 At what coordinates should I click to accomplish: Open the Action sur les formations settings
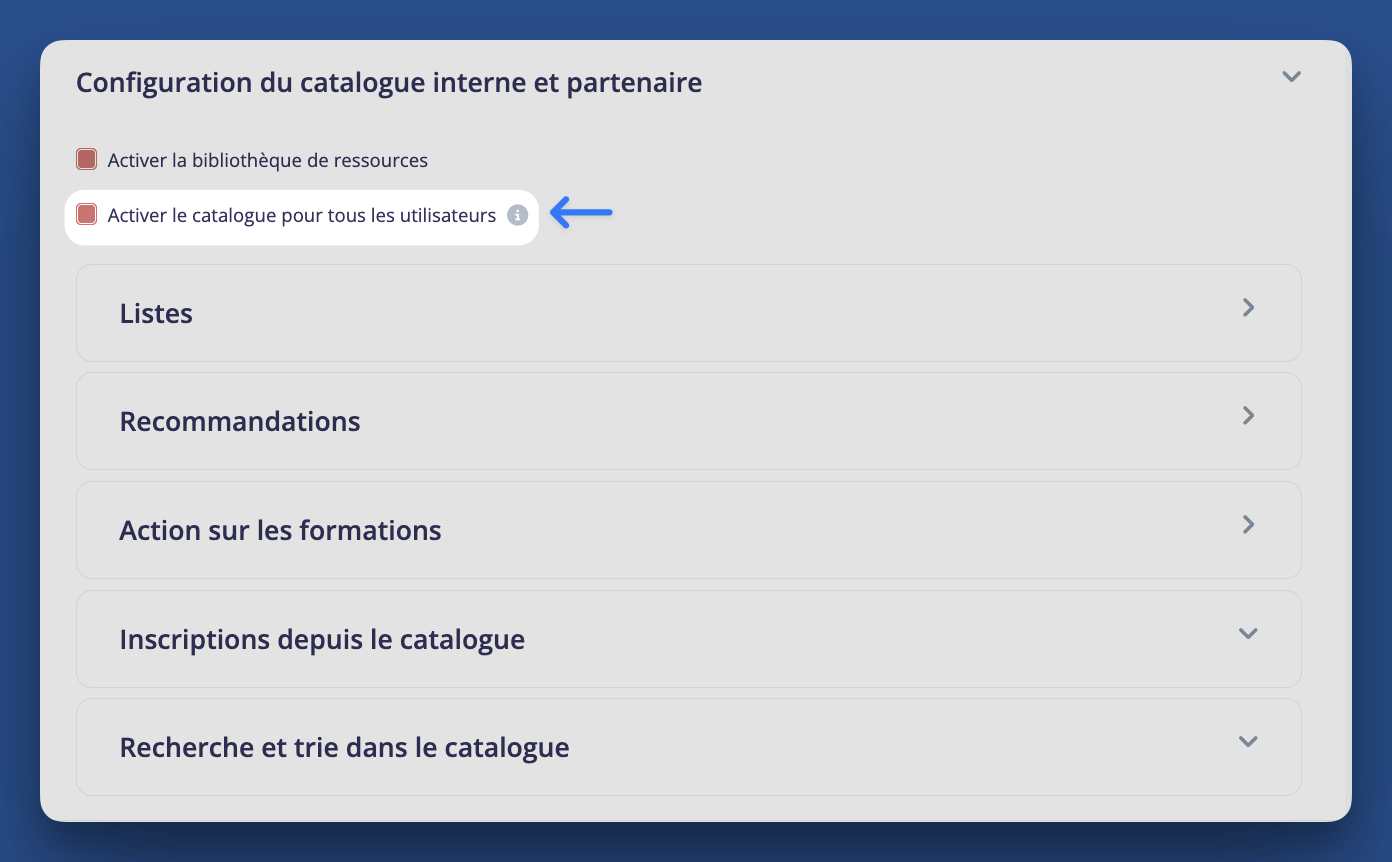click(688, 529)
